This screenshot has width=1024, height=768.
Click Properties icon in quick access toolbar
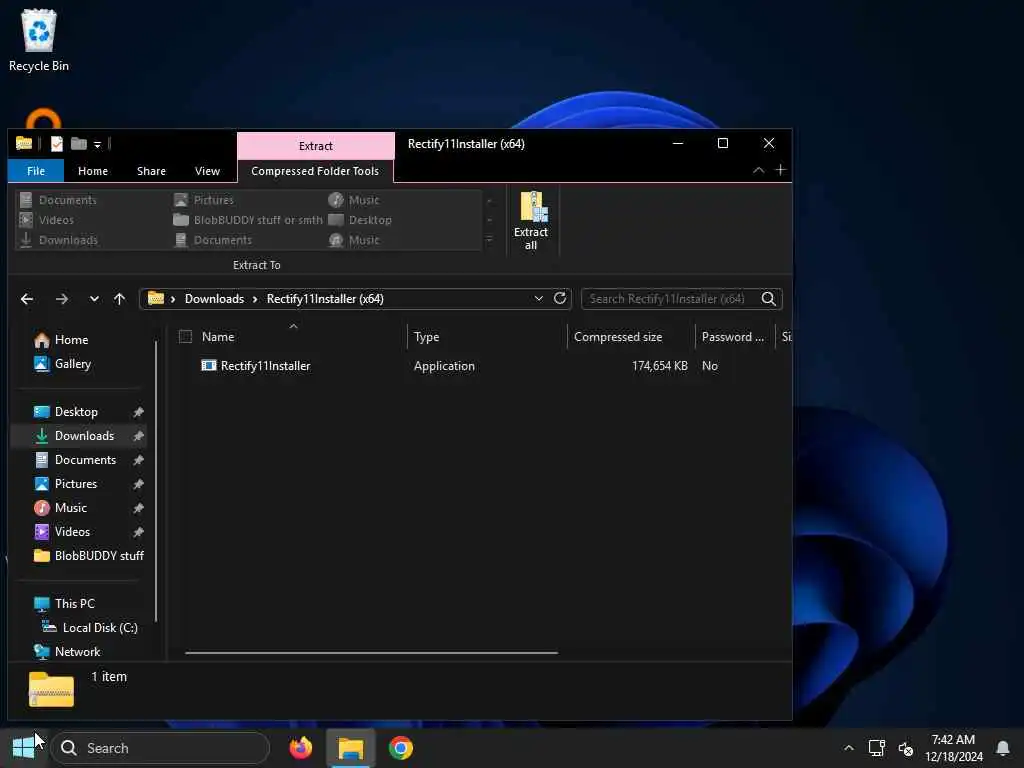(57, 144)
